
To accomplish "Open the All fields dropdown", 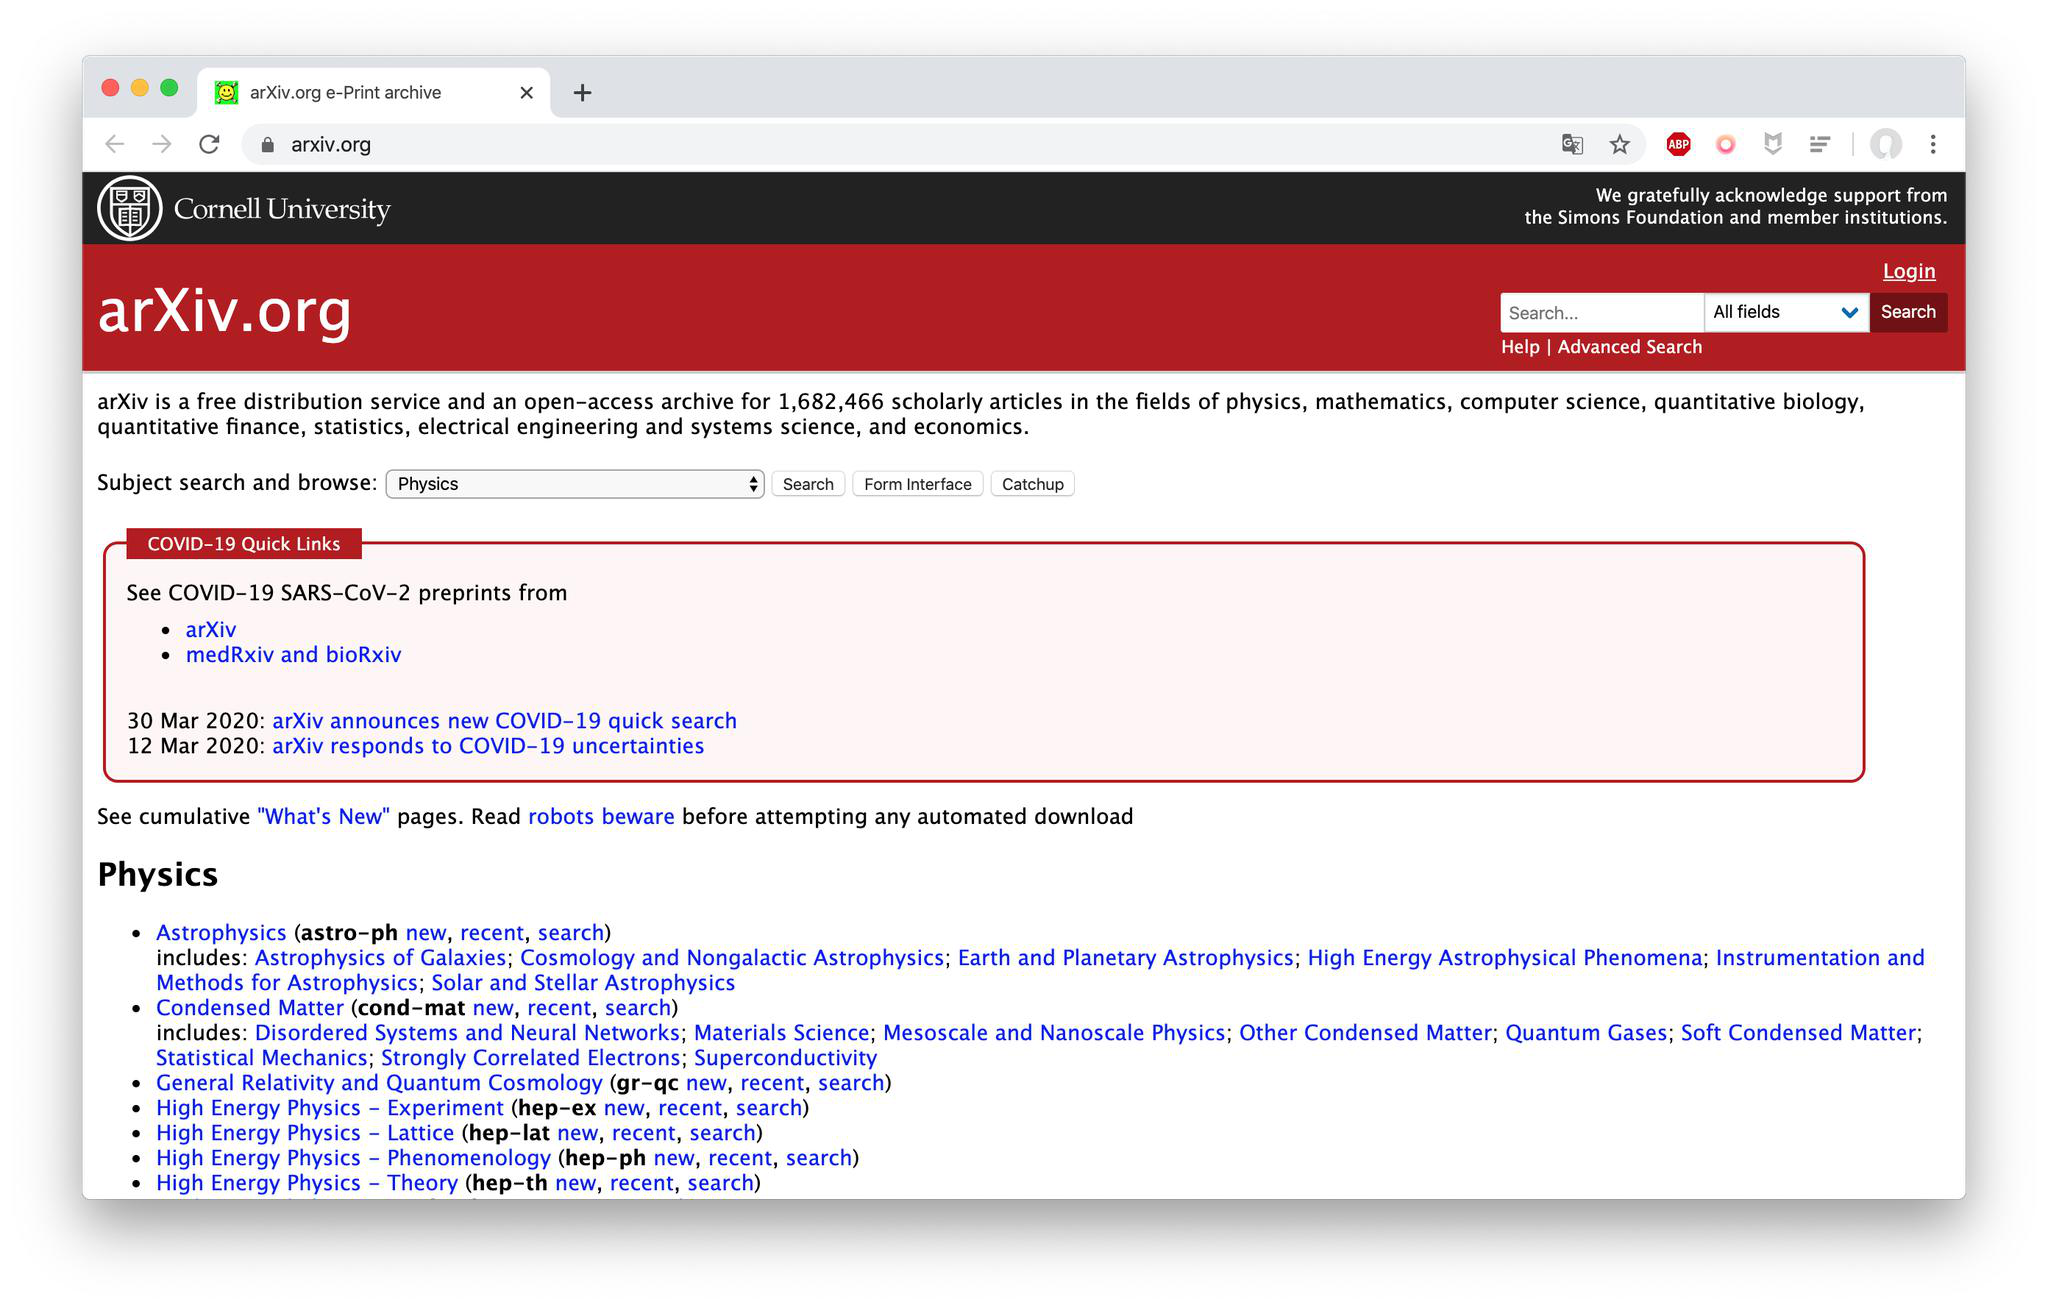I will click(1786, 312).
